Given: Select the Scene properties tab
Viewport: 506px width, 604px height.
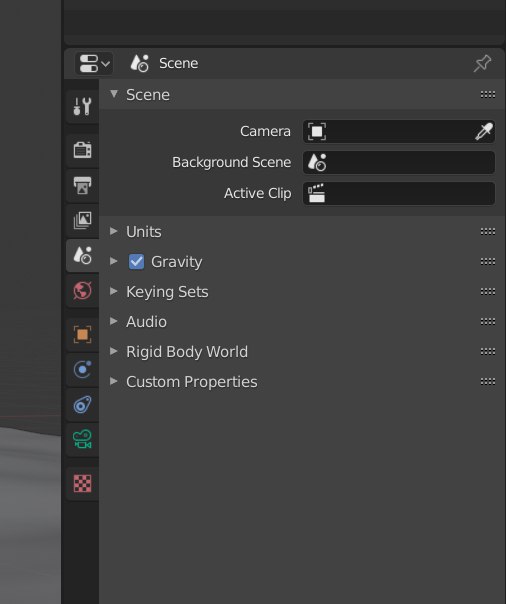Looking at the screenshot, I should coord(82,255).
